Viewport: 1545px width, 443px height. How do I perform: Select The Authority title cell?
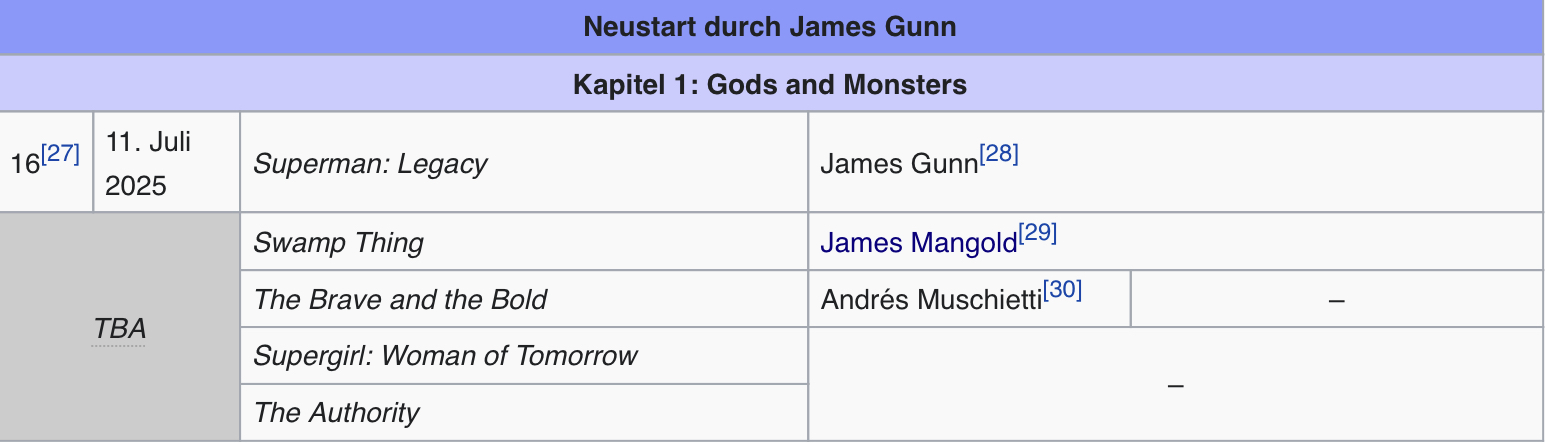pos(524,412)
